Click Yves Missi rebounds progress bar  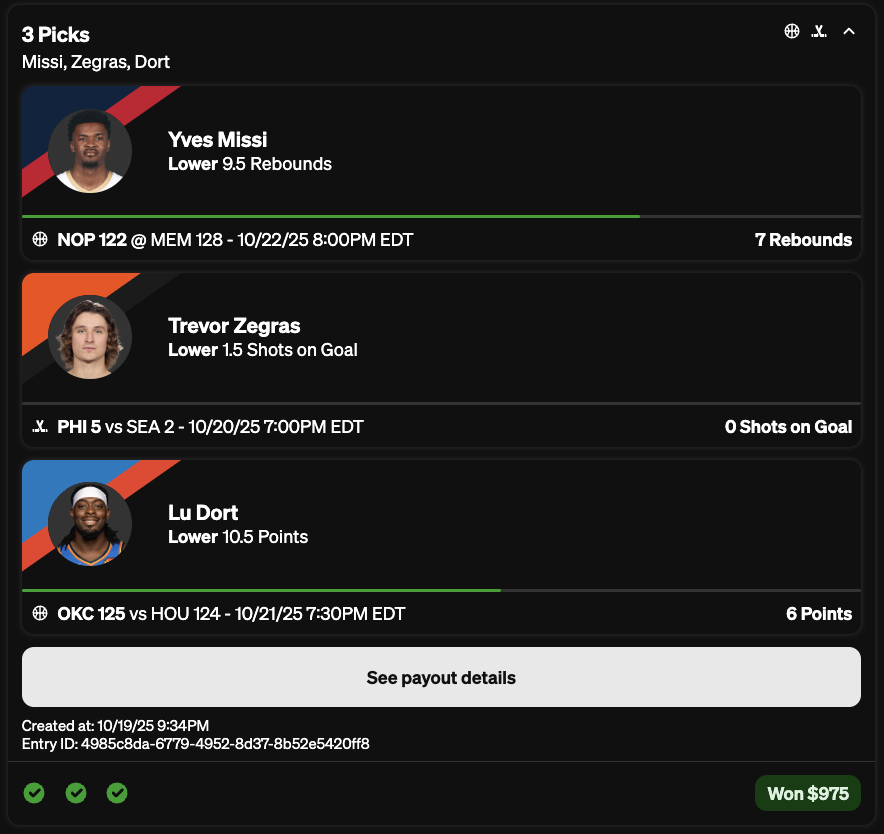330,216
